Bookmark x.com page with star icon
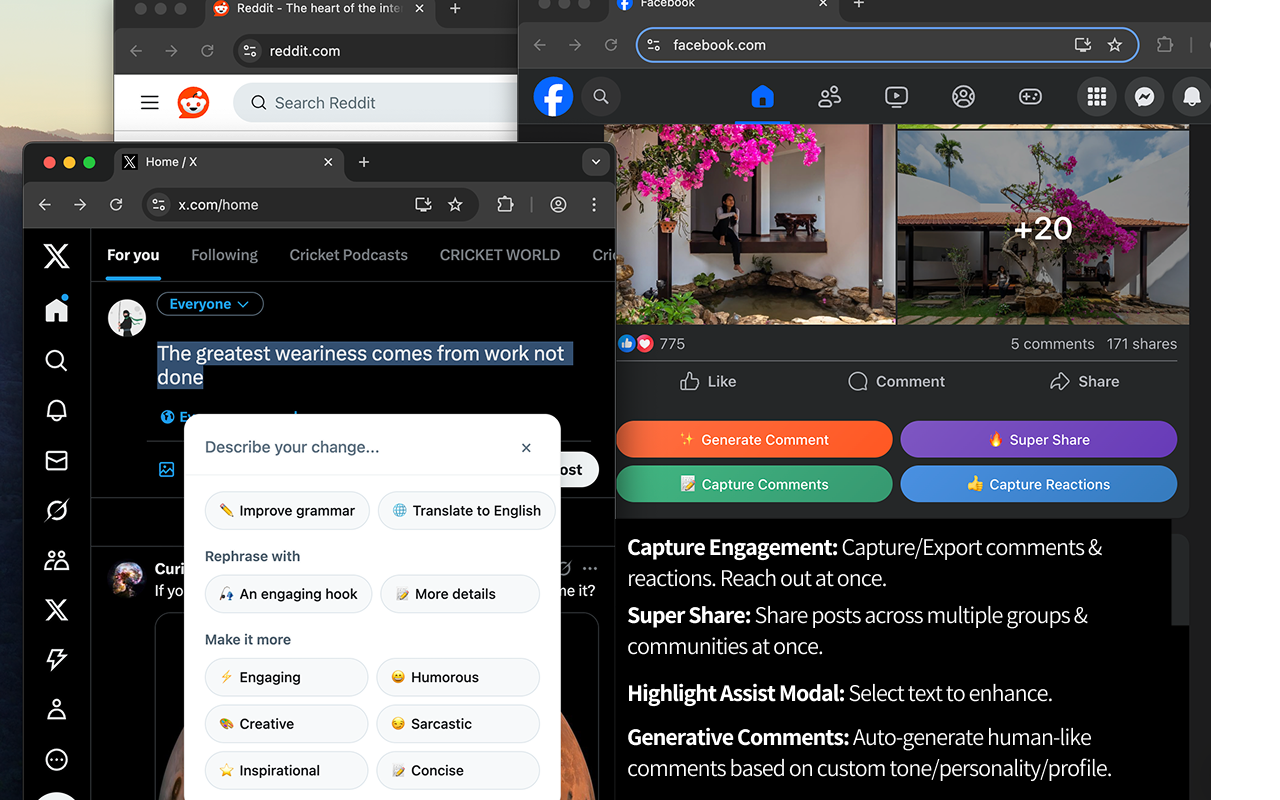The width and height of the screenshot is (1280, 800). (455, 204)
